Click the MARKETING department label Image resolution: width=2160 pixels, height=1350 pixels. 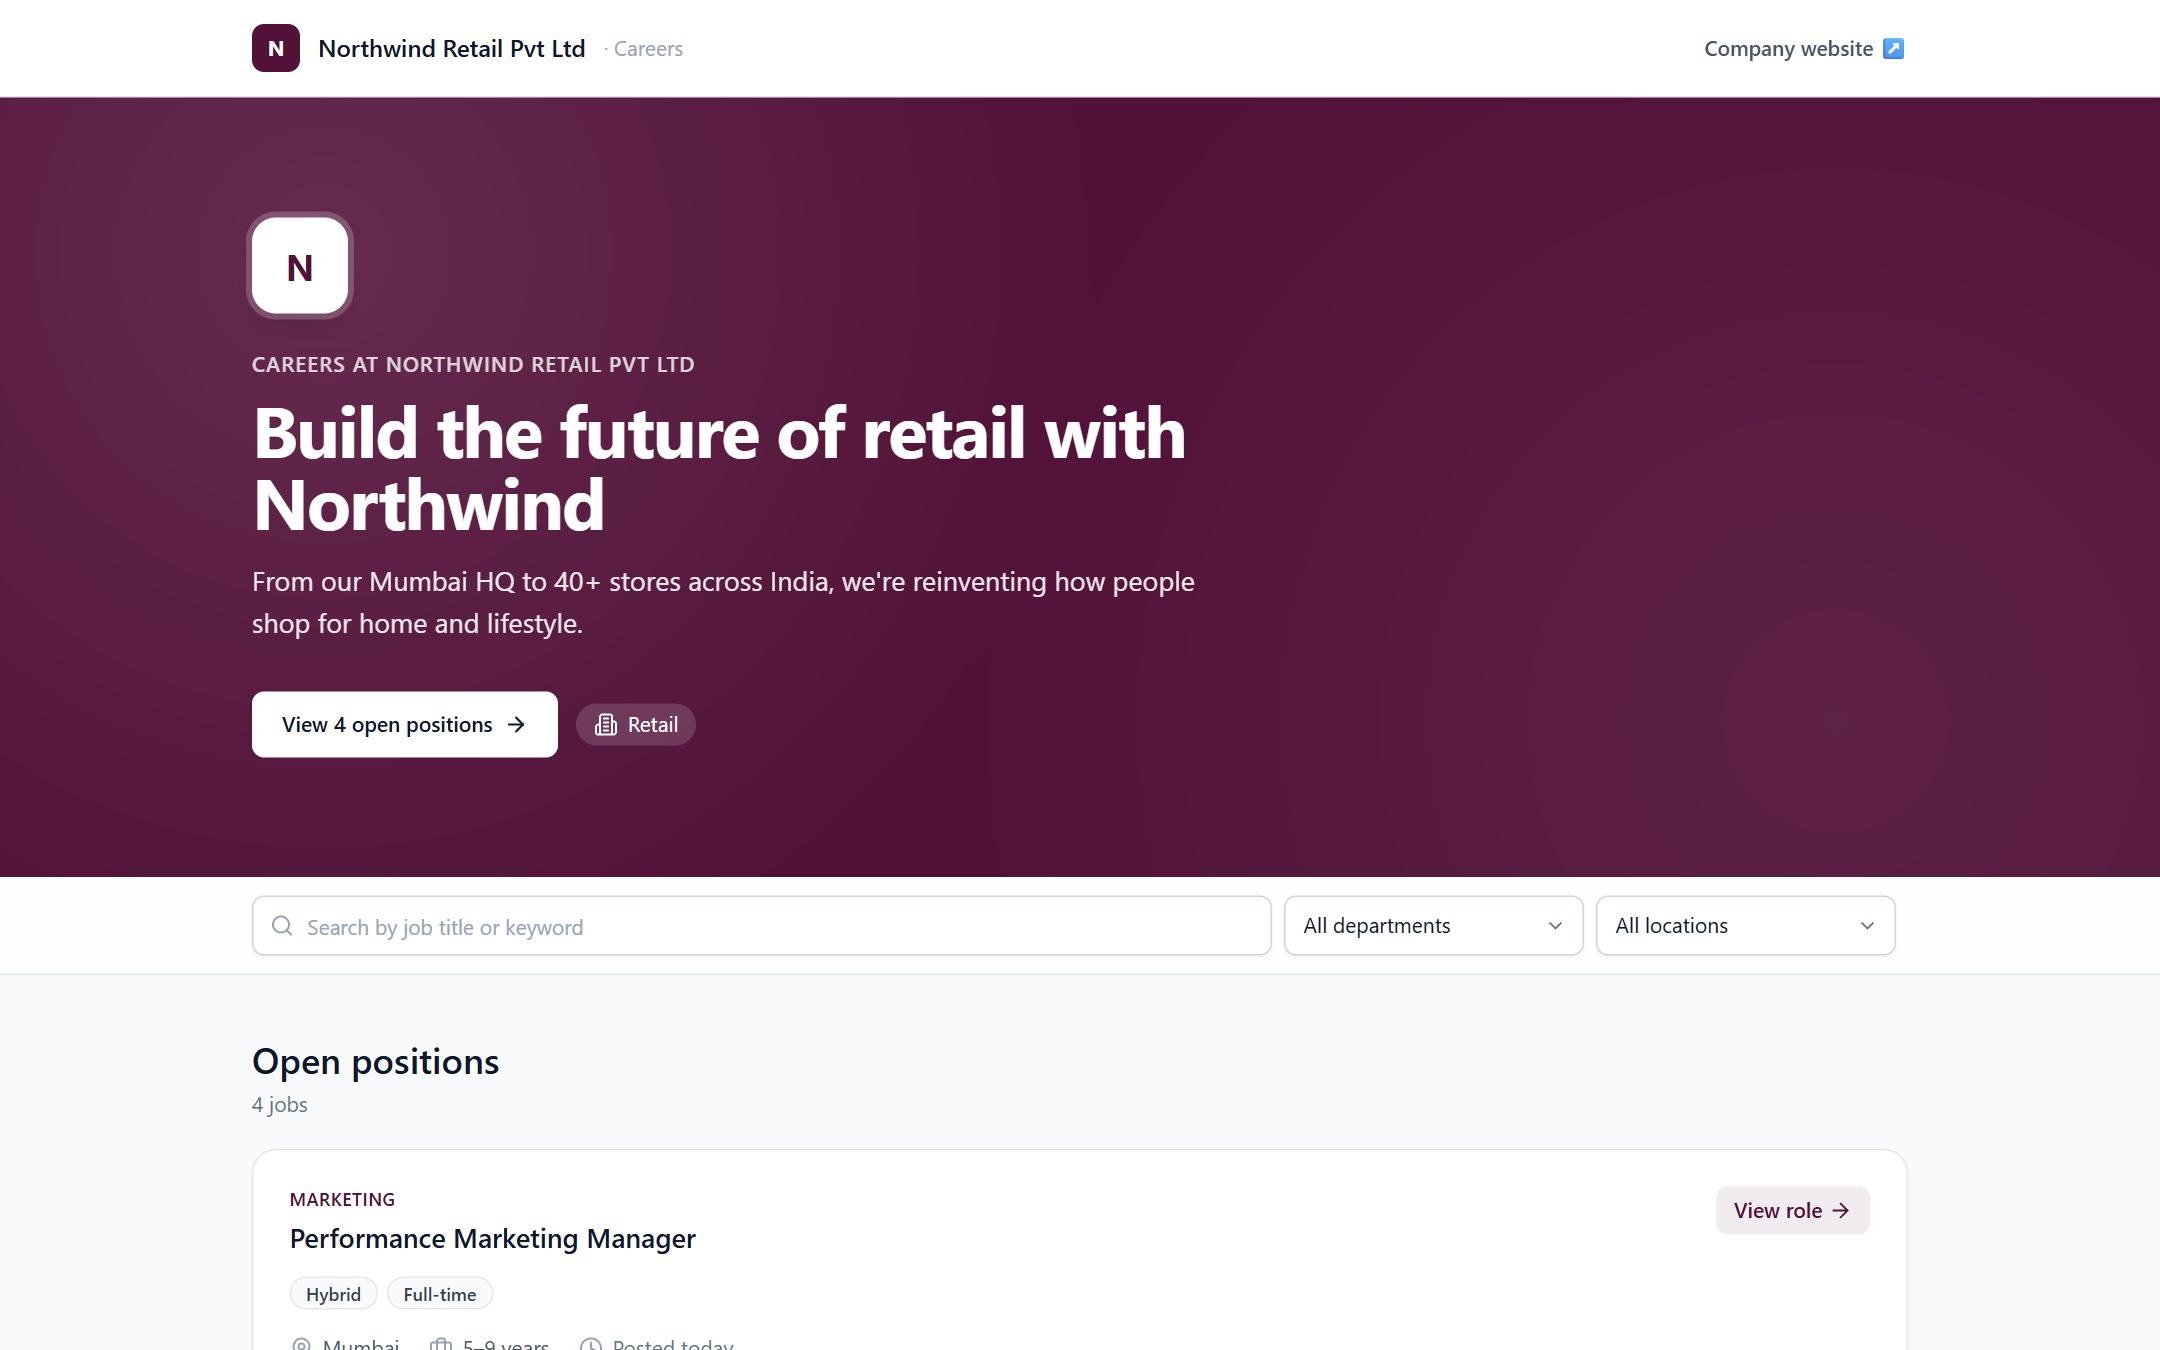(342, 1199)
